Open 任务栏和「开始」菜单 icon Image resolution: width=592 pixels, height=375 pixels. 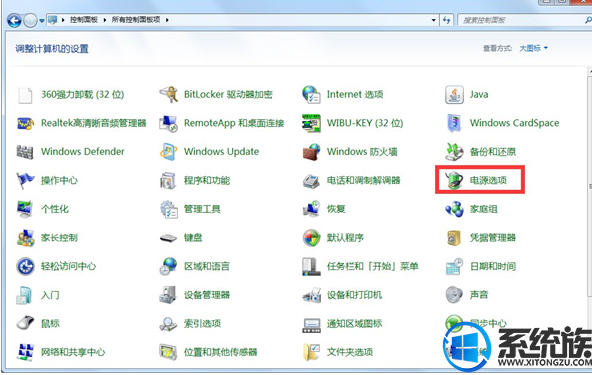coord(311,266)
